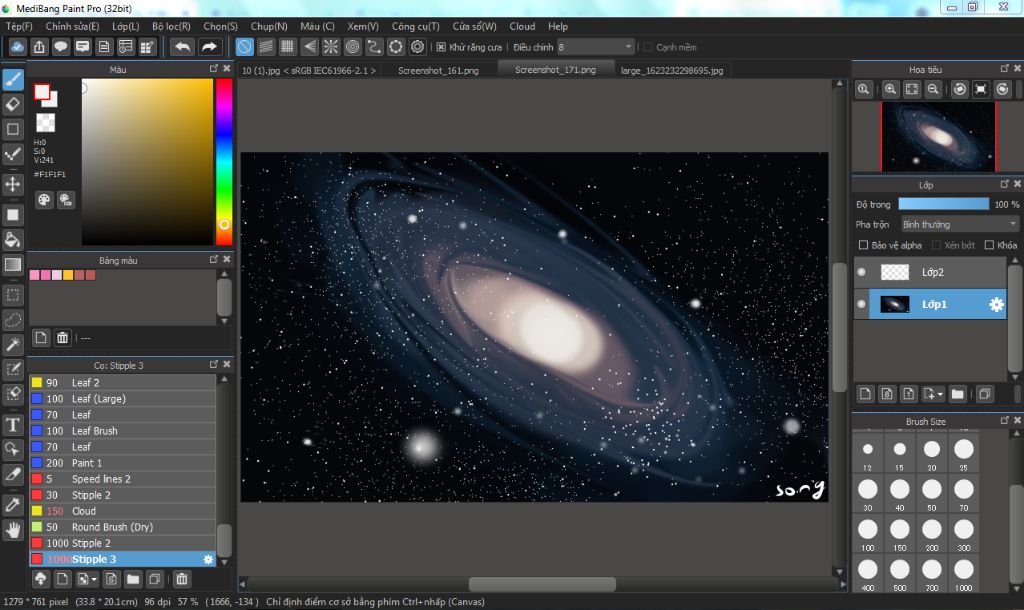Select the Gradient tool
The height and width of the screenshot is (610, 1024).
(13, 264)
